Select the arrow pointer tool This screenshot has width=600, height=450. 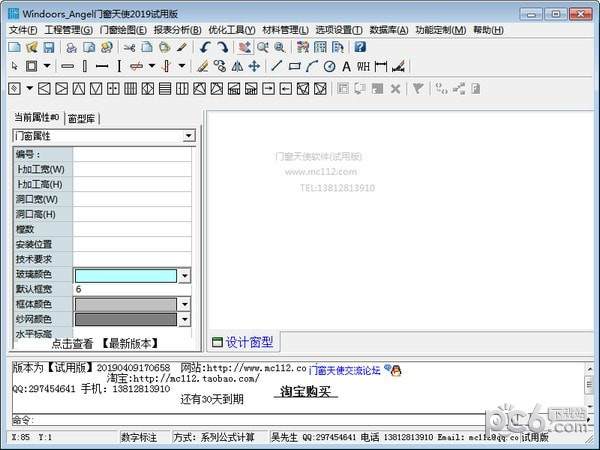click(13, 67)
